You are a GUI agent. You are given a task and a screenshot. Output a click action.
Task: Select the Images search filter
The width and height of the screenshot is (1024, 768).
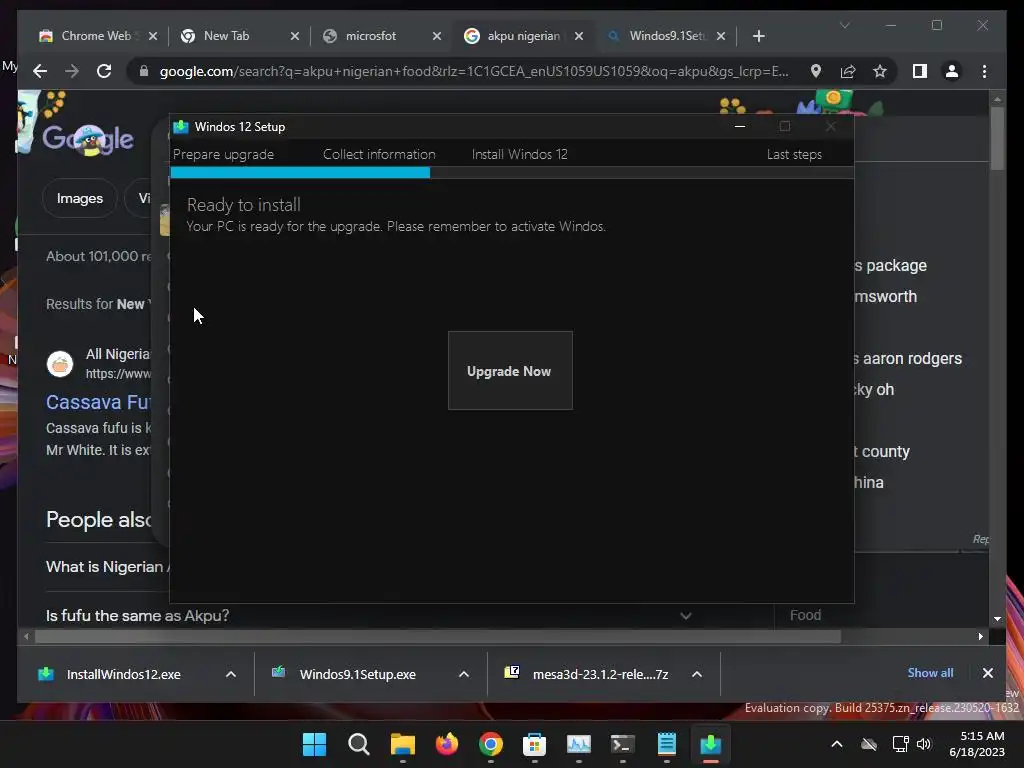click(80, 199)
